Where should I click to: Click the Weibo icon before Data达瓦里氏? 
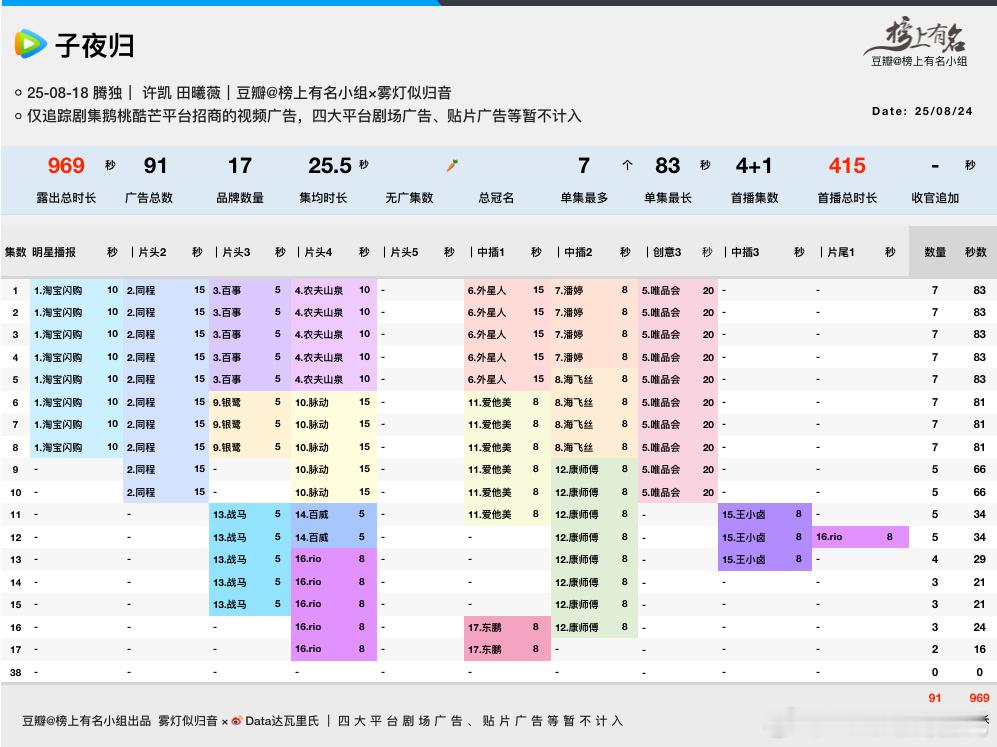pos(237,720)
